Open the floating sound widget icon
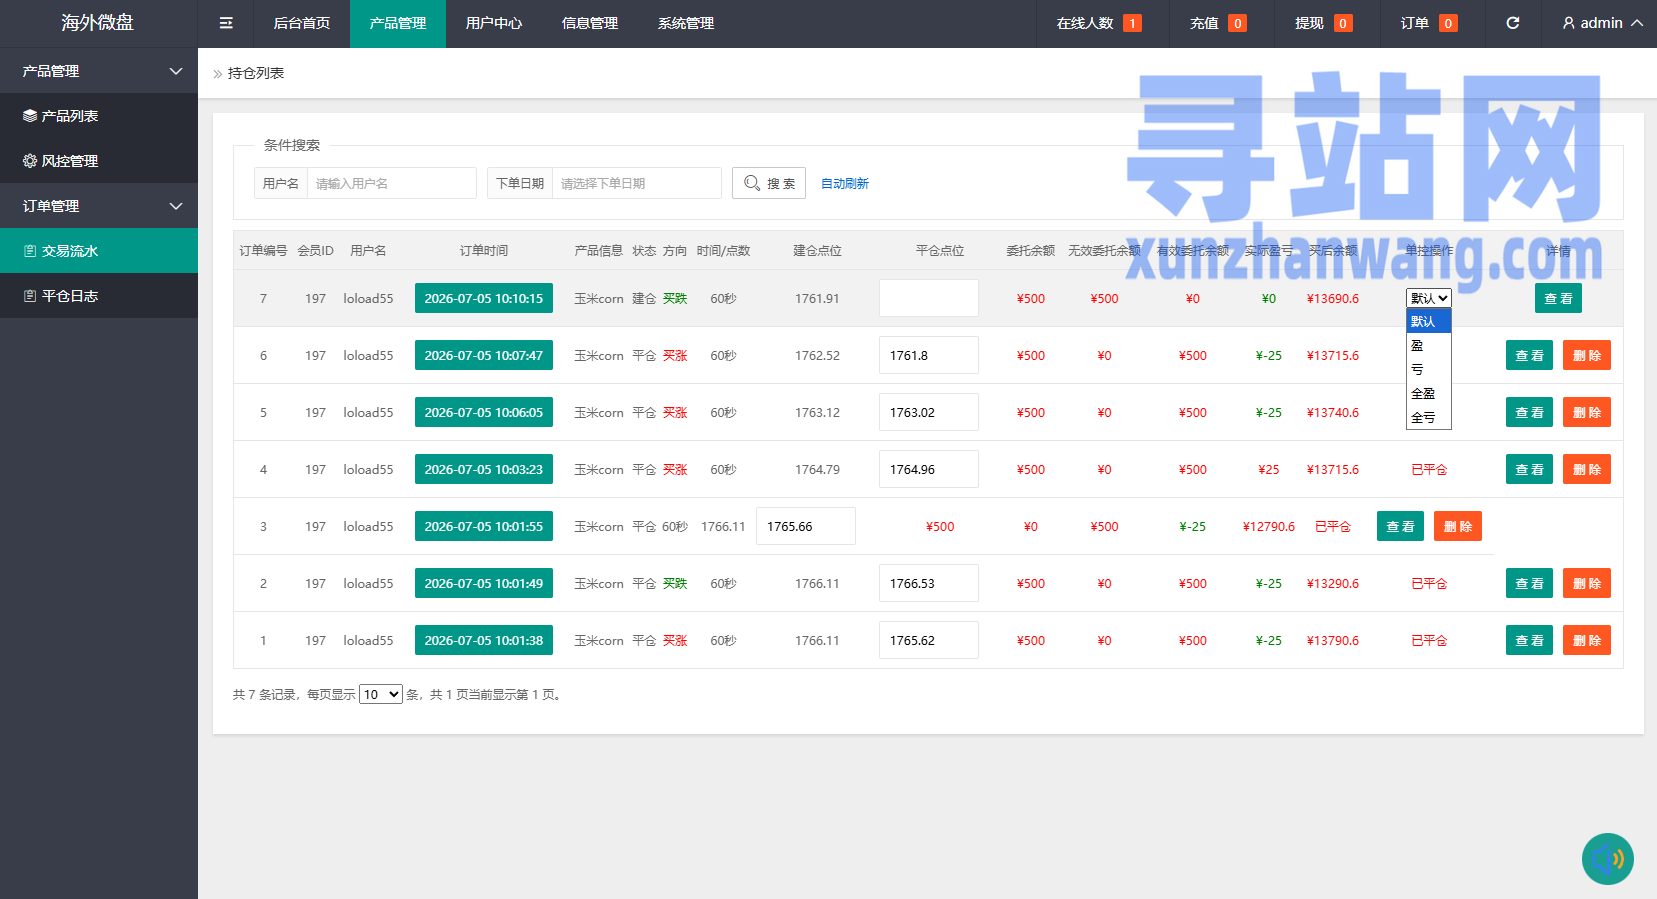 1608,859
